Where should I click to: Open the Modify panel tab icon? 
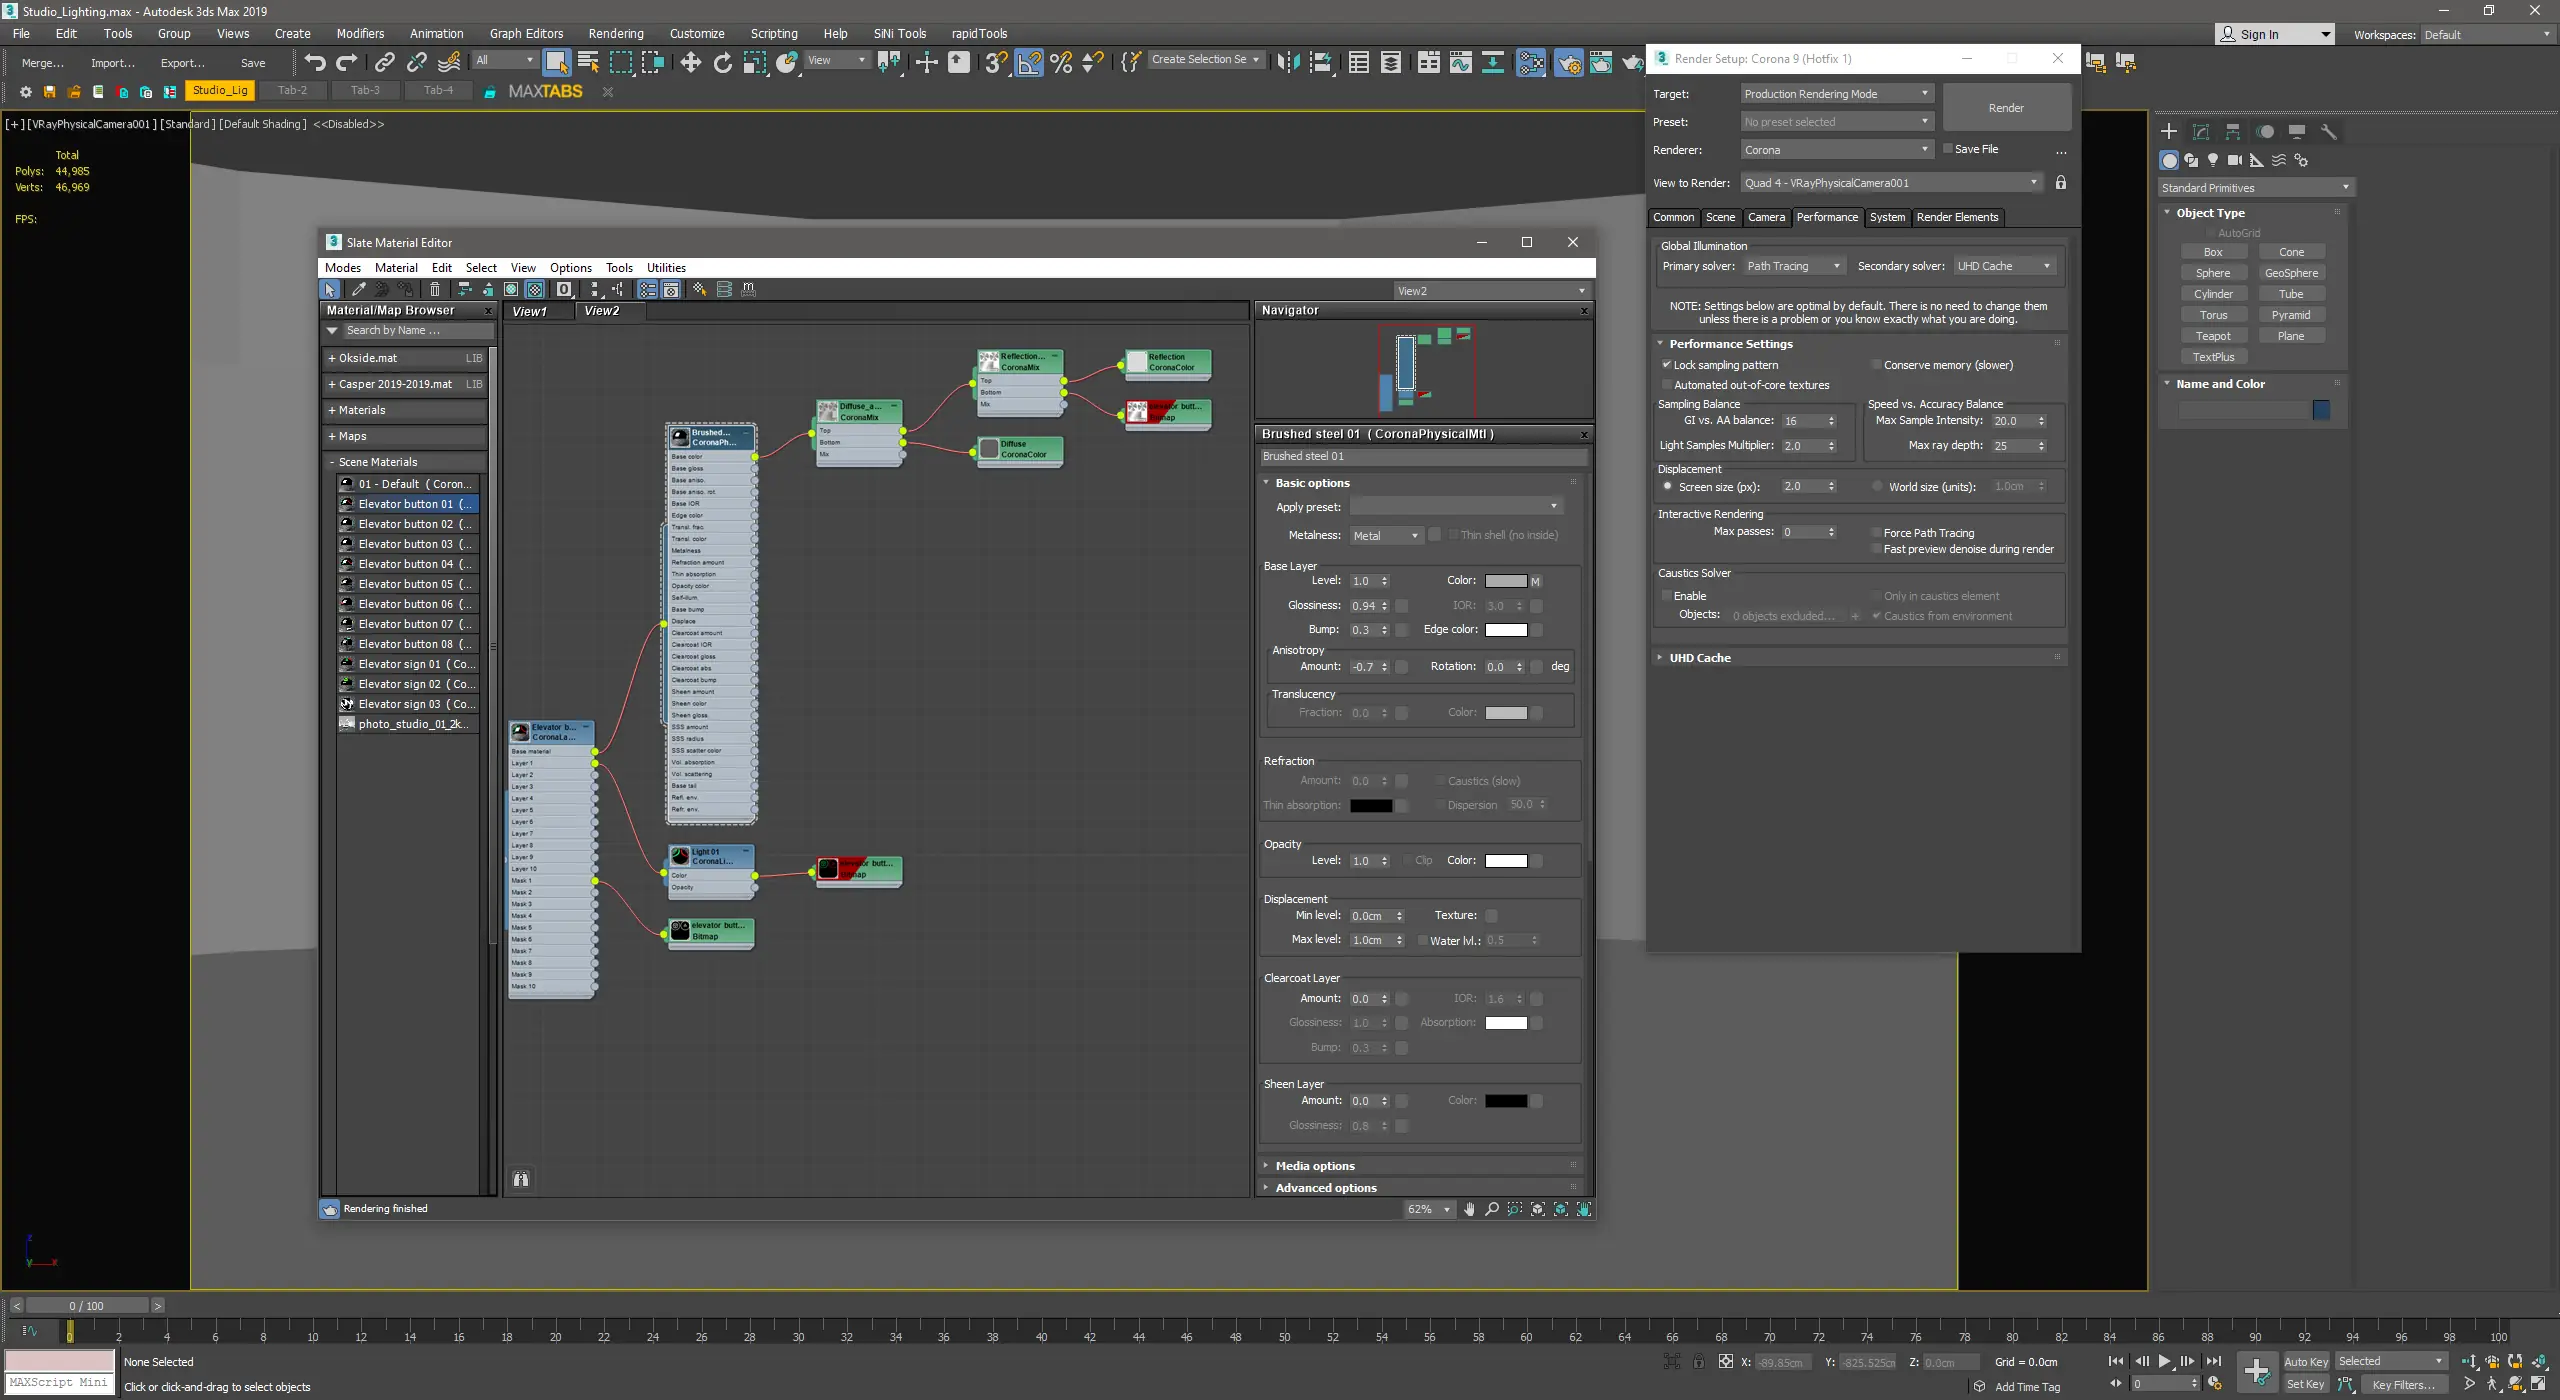coord(2201,132)
